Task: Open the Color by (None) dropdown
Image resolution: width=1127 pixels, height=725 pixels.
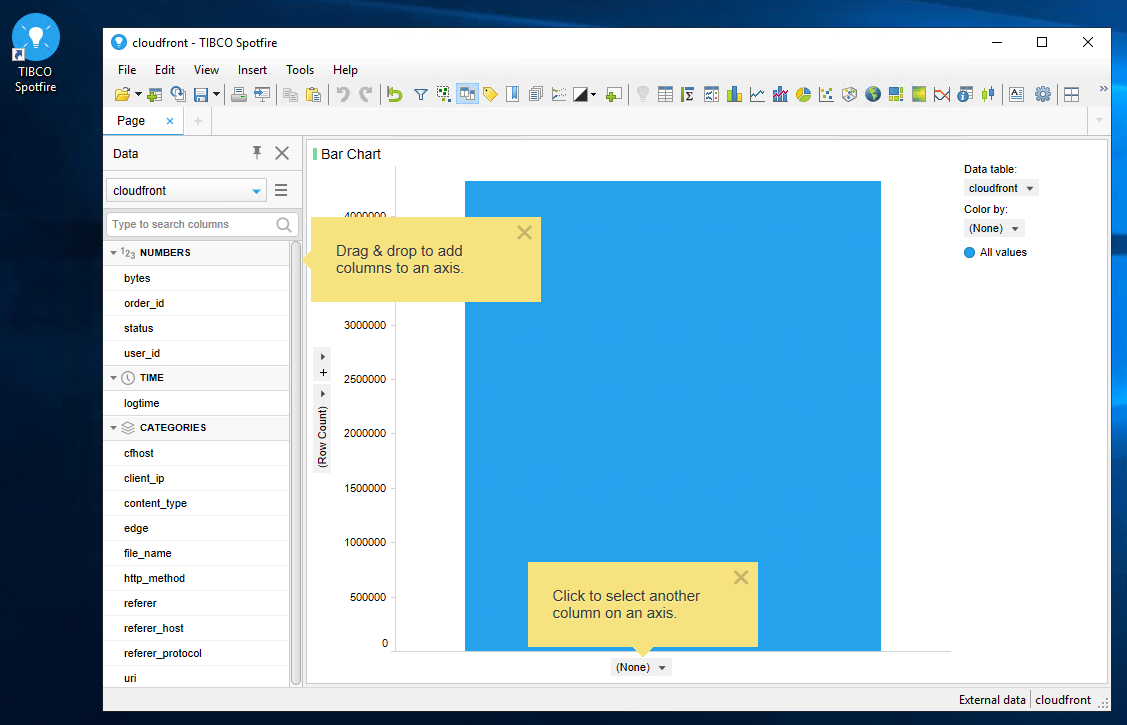Action: [x=993, y=228]
